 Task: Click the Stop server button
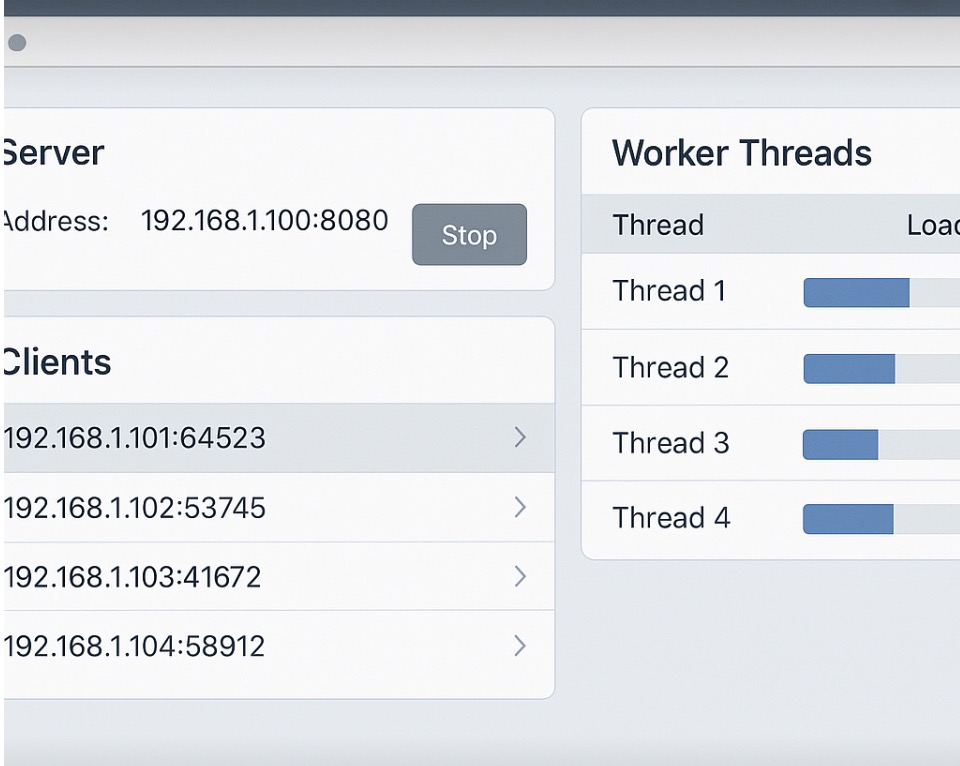tap(469, 235)
